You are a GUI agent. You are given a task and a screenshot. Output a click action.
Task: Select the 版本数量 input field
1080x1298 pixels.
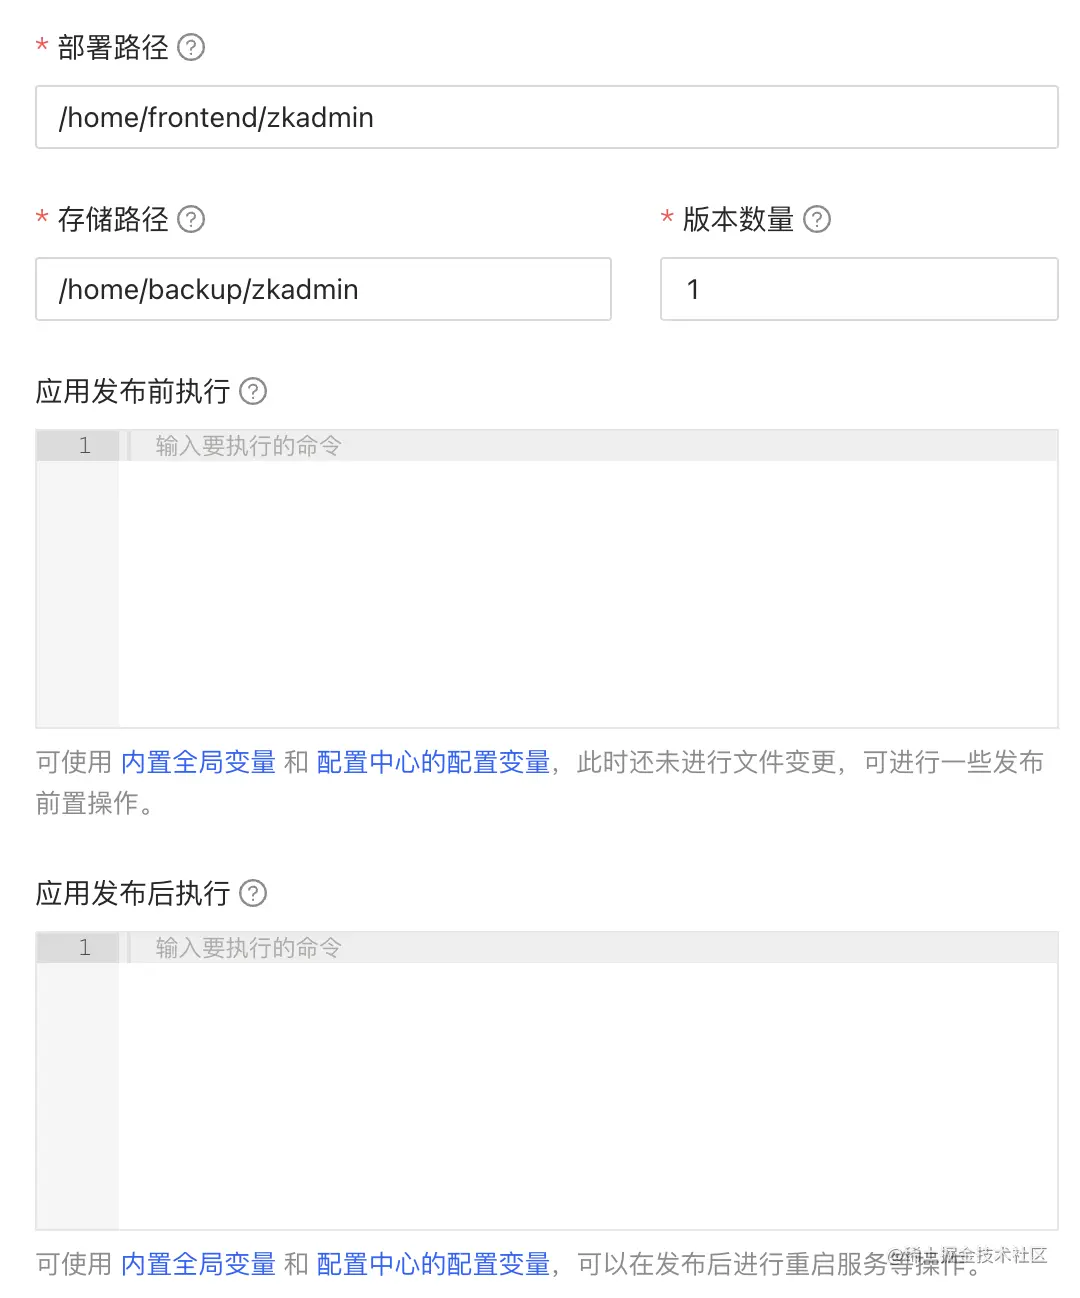(x=858, y=289)
